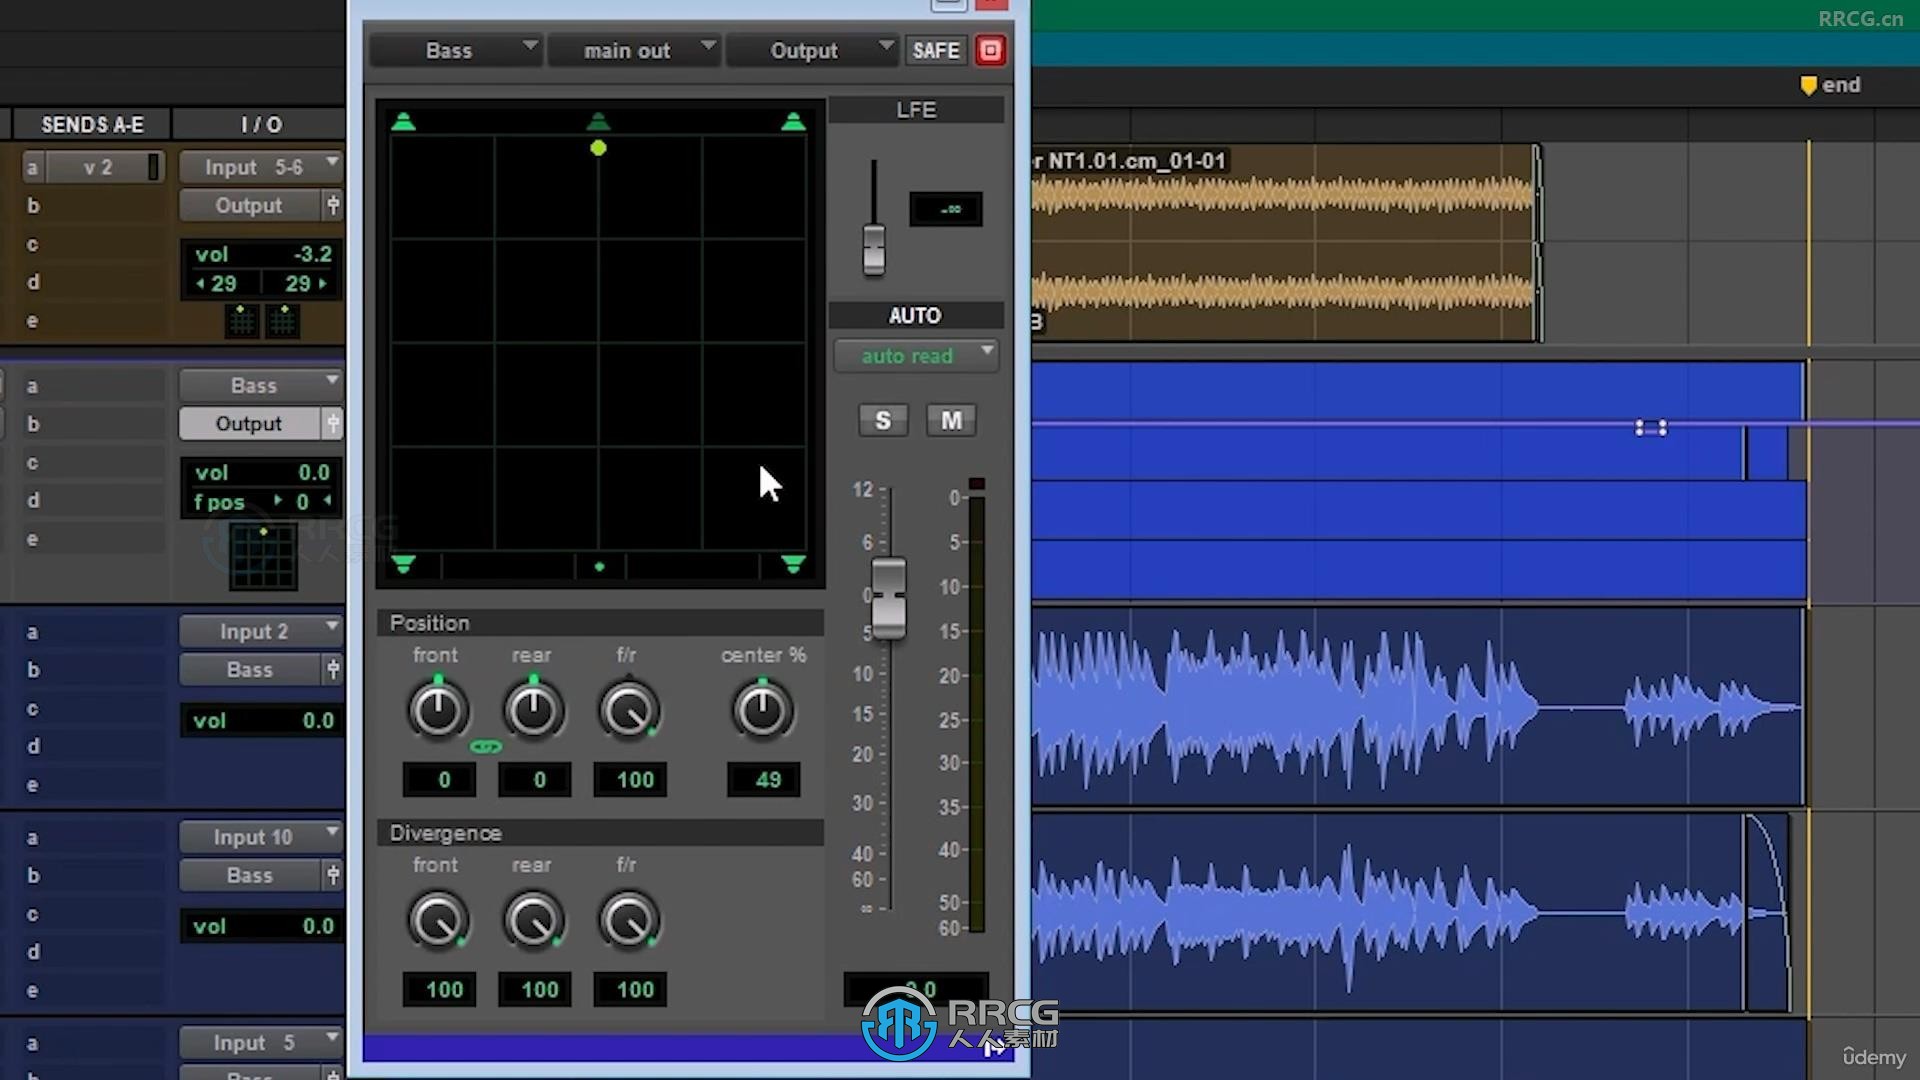
Task: Click the output window icon on Input 10 track
Action: click(333, 875)
